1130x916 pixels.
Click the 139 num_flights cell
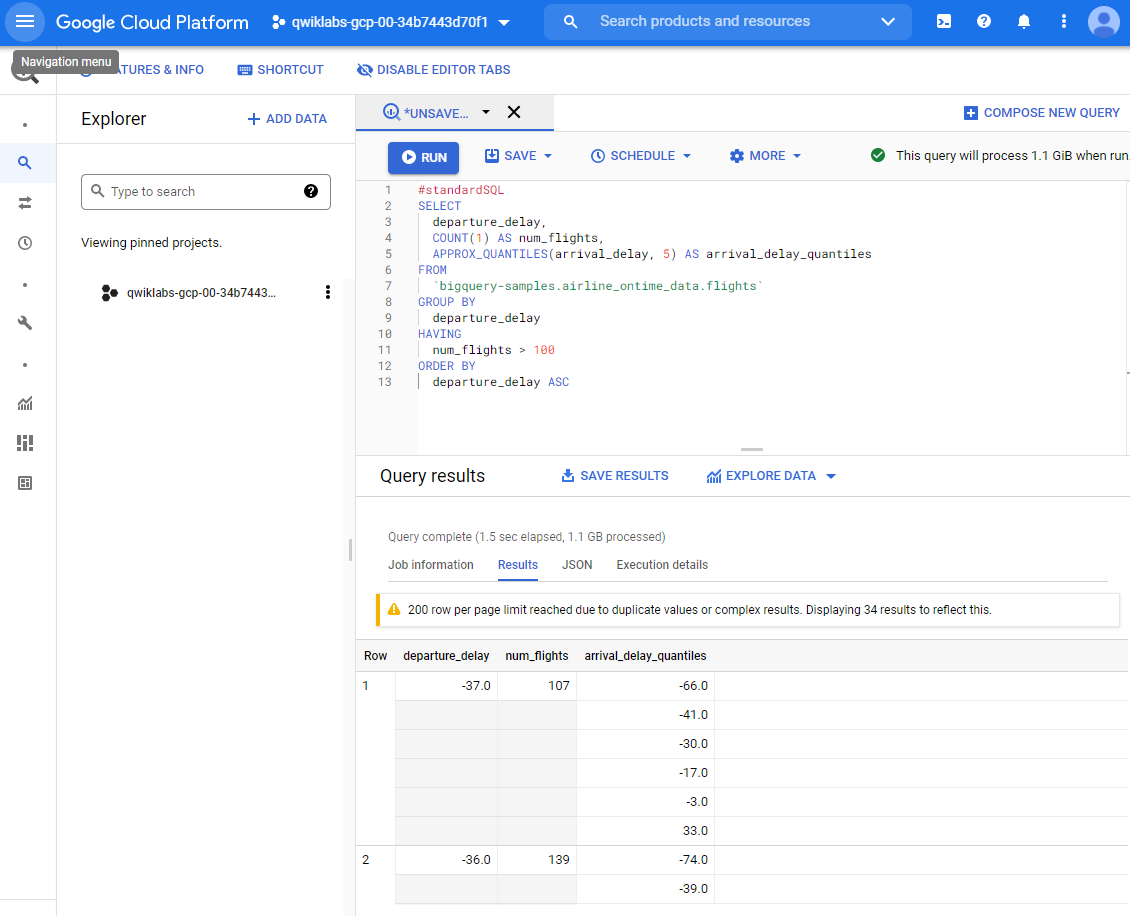[x=537, y=860]
